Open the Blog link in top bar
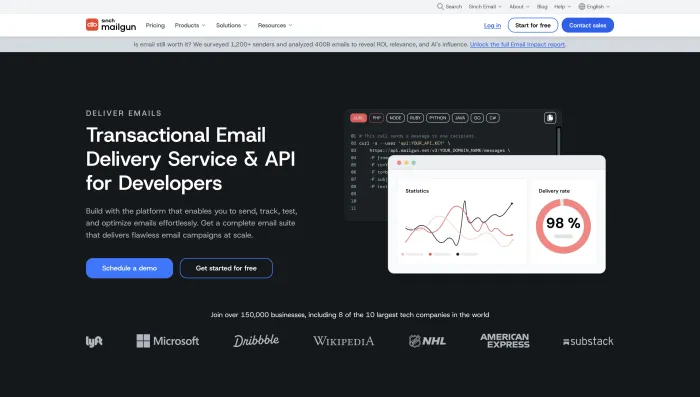This screenshot has width=700, height=397. 542,7
